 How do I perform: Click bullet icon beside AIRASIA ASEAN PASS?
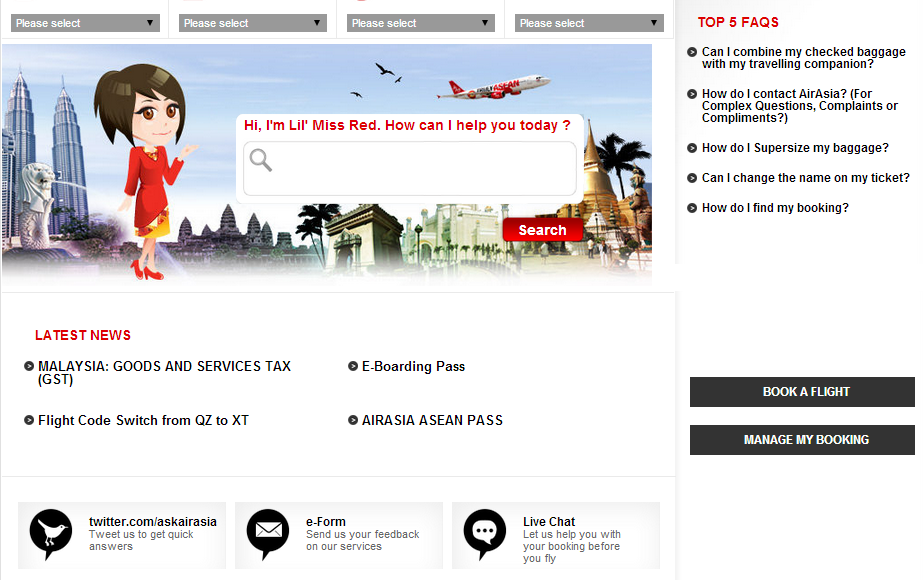click(x=353, y=420)
